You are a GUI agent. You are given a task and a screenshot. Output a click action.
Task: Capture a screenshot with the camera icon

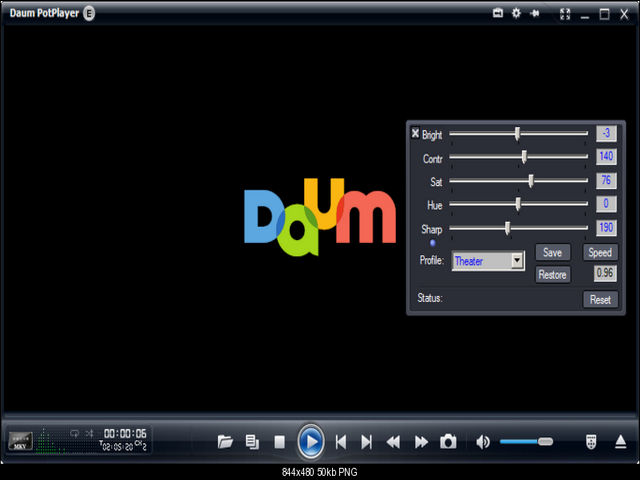point(449,441)
